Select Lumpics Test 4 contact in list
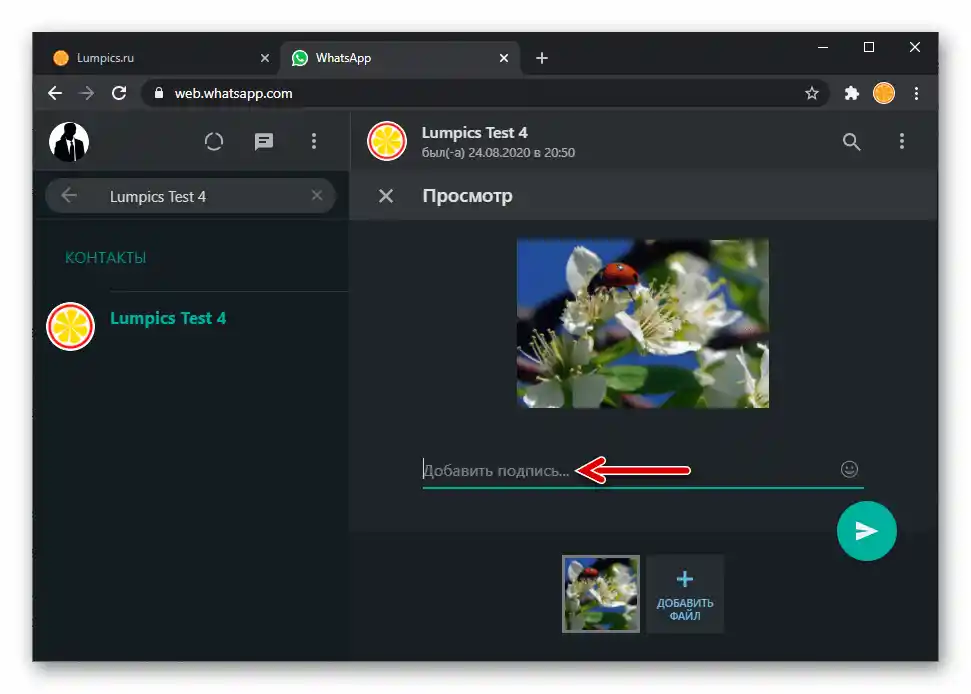The height and width of the screenshot is (694, 971). pos(168,319)
